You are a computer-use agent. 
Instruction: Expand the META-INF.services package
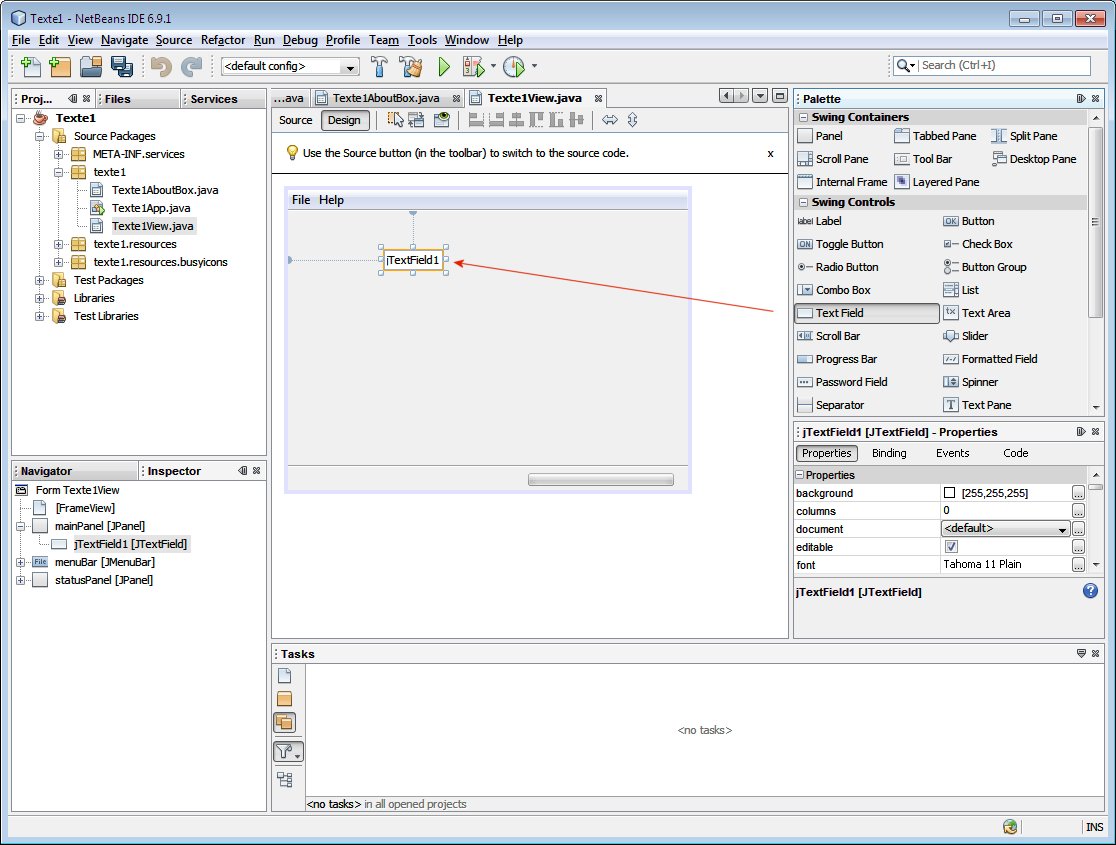point(59,154)
